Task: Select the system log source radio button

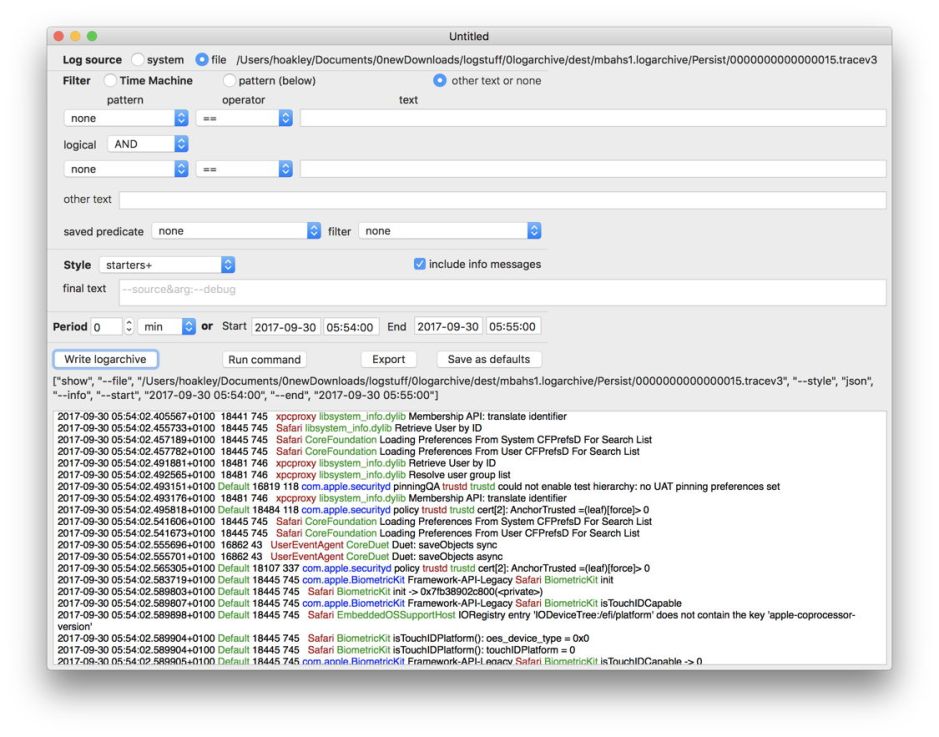Action: [x=138, y=60]
